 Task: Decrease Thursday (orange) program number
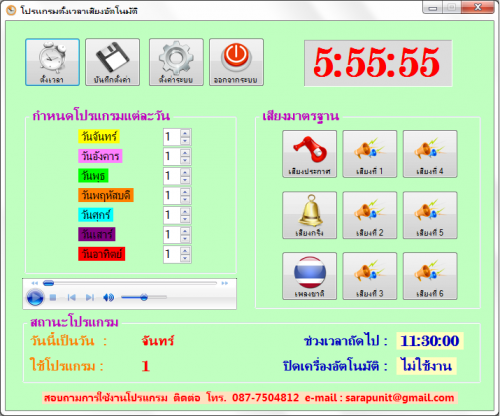(x=185, y=200)
